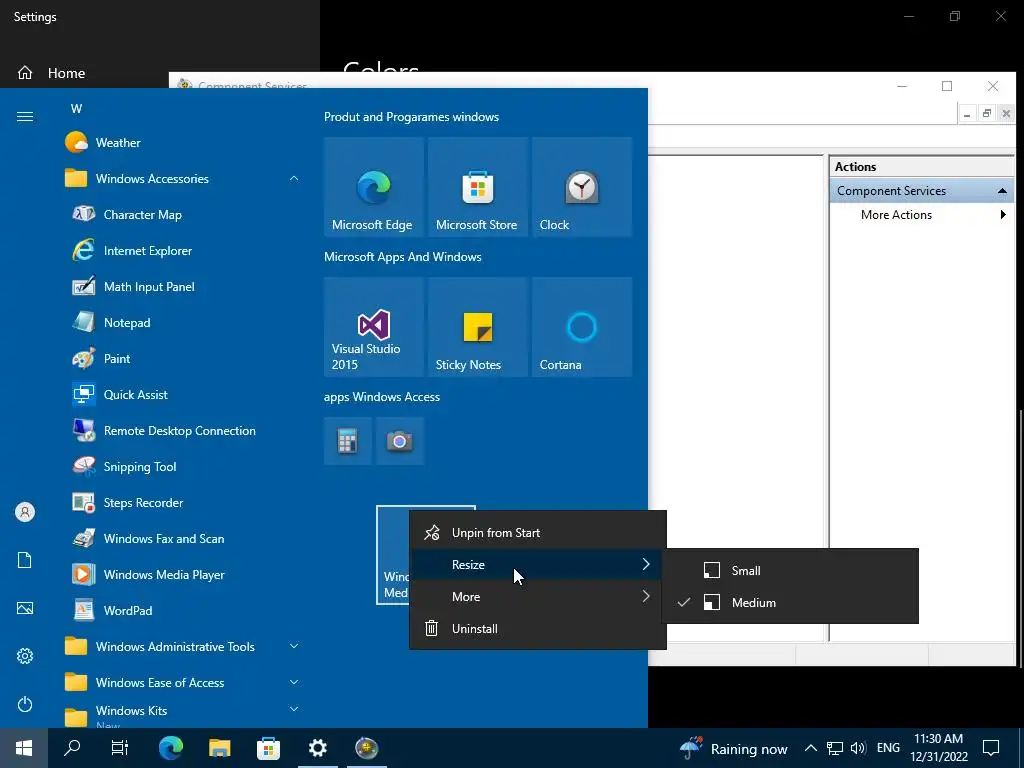Open Documents from the Start sidebar
The image size is (1024, 768).
coord(25,560)
